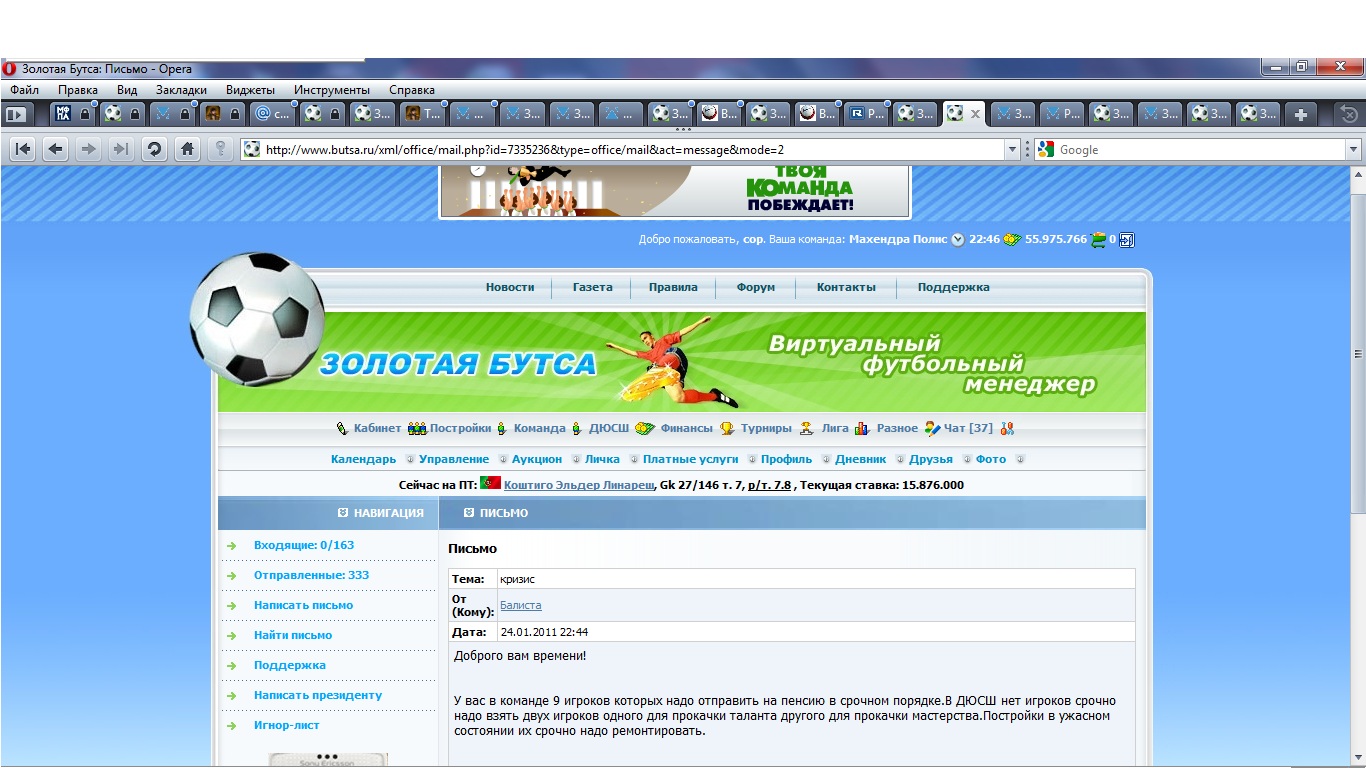Screen dimensions: 1366x768
Task: Open Входящие: 0/163 inbox link
Action: click(303, 545)
